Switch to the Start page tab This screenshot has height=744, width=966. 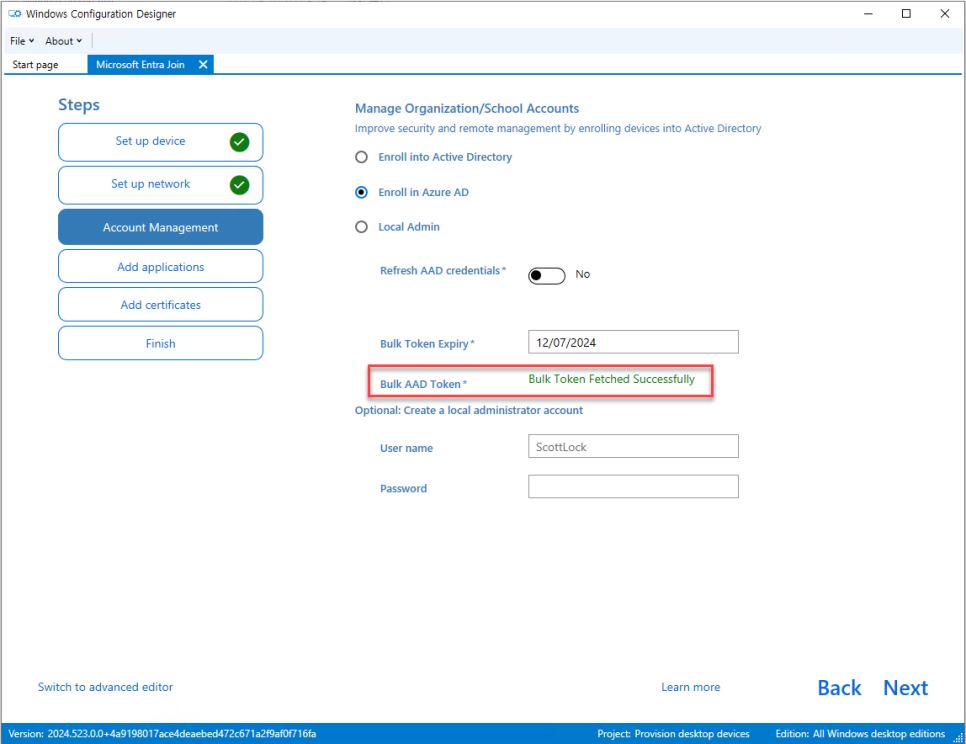[x=35, y=64]
